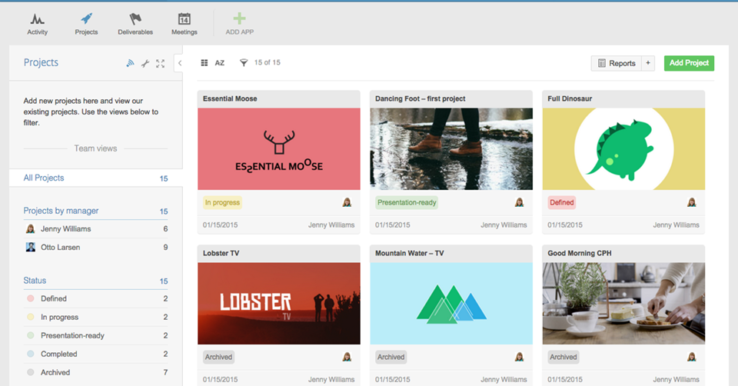Click the yellow In progress color dot
The width and height of the screenshot is (738, 386).
click(x=31, y=317)
